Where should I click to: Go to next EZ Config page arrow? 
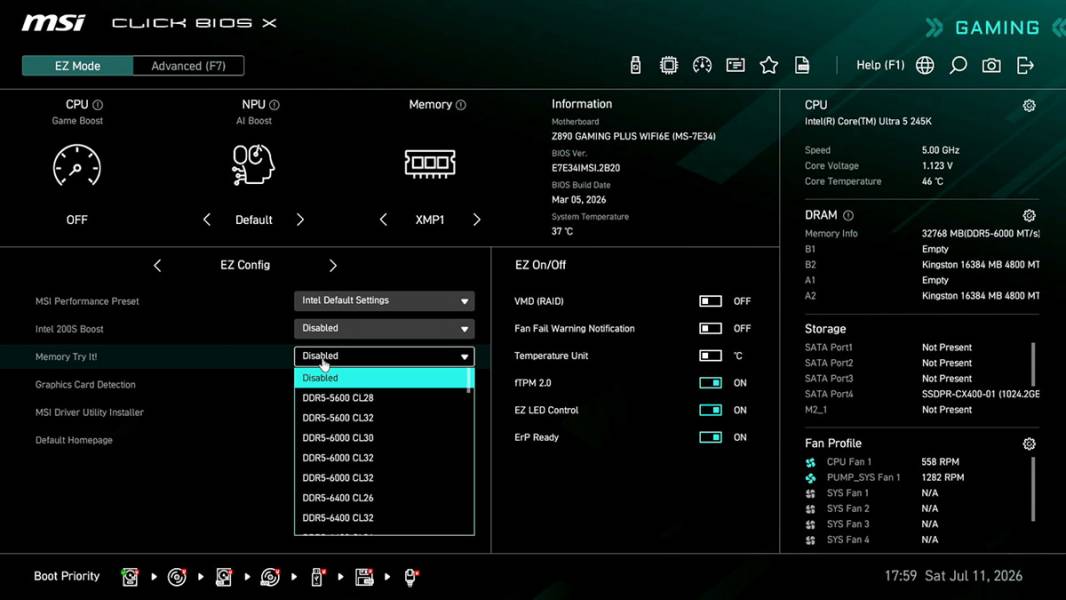(332, 266)
